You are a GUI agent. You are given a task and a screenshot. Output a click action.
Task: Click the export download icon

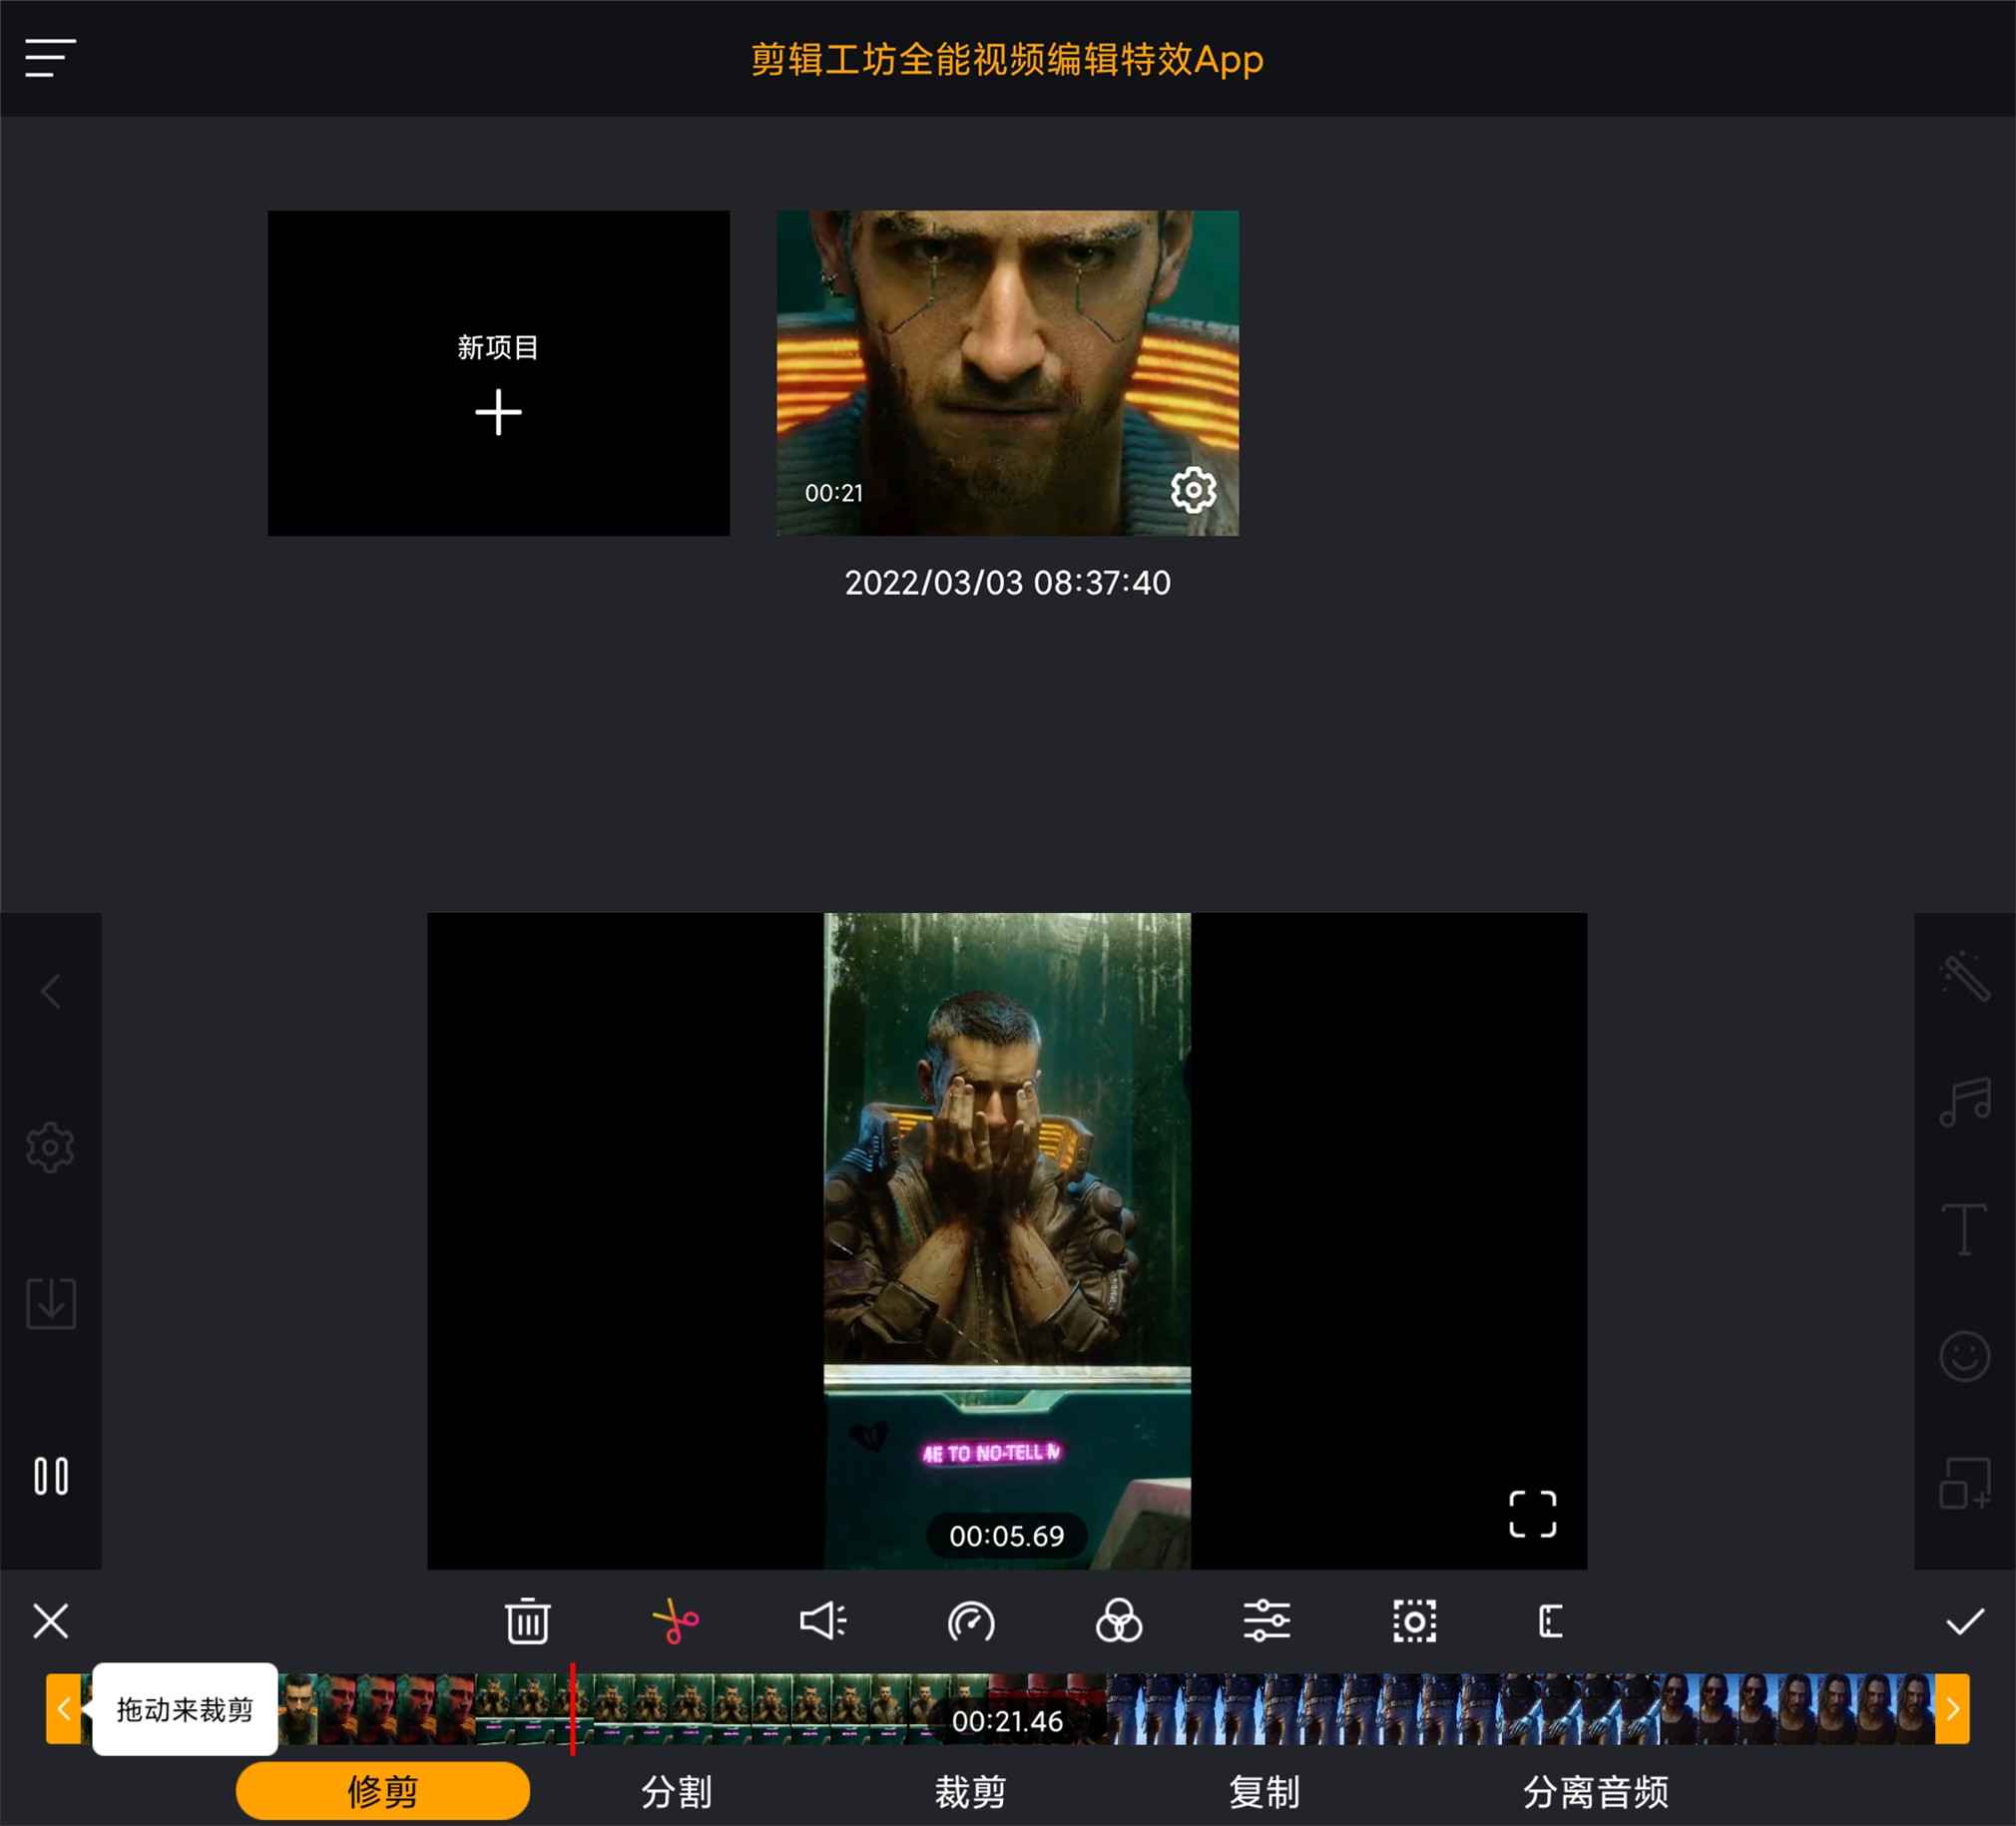pyautogui.click(x=50, y=1303)
